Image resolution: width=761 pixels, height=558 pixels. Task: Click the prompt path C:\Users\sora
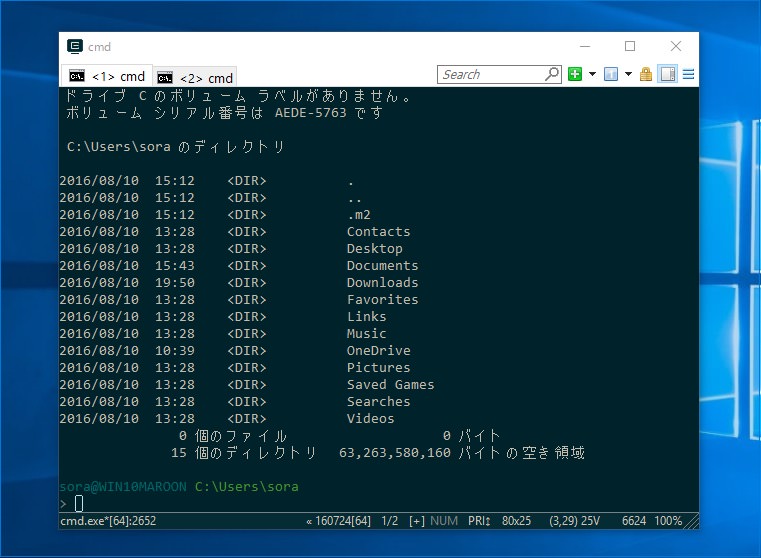click(247, 487)
